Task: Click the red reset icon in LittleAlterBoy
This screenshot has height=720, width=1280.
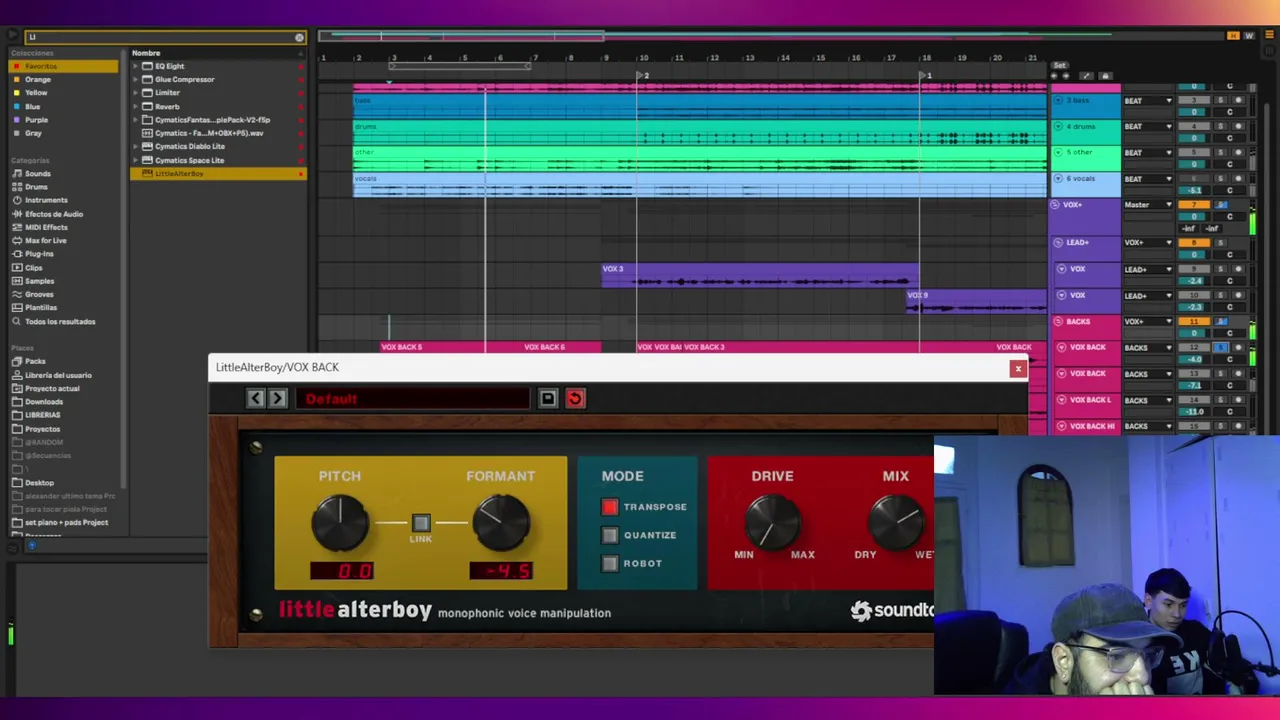Action: click(x=575, y=399)
